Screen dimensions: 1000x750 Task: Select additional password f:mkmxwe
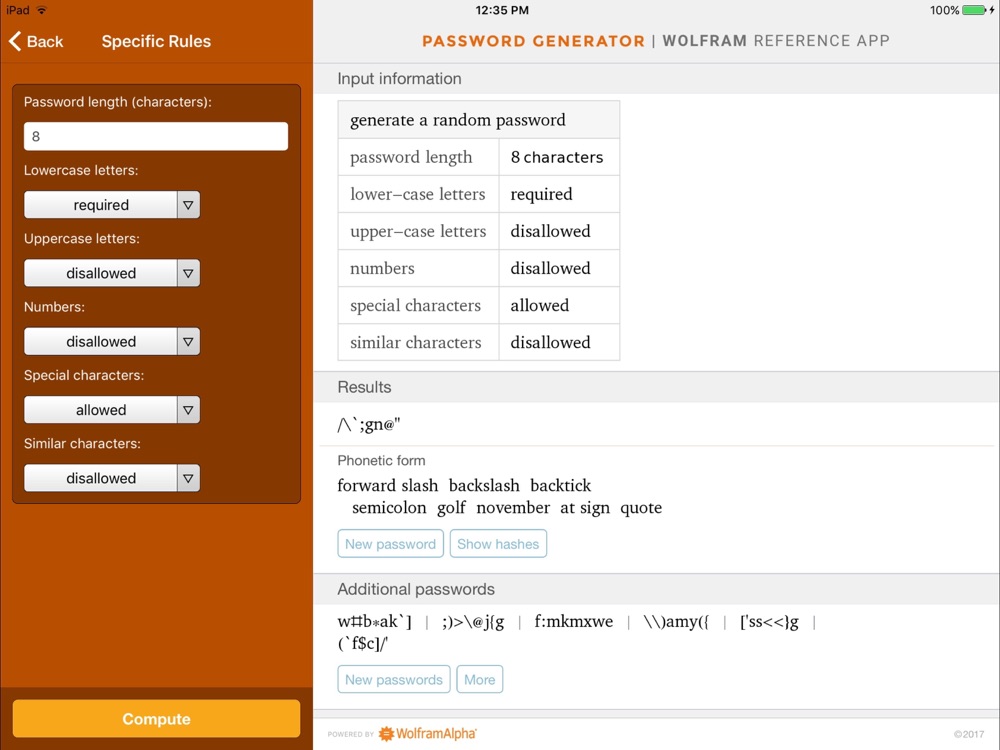tap(574, 621)
